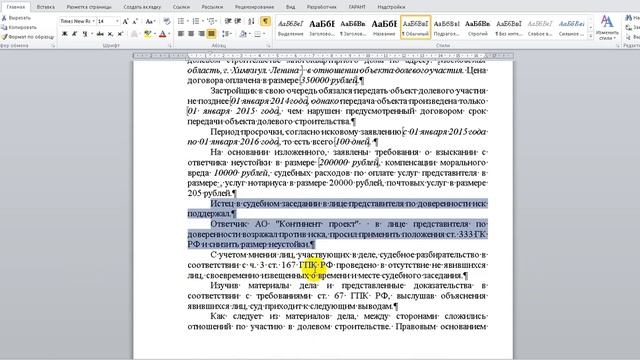Increase paragraph indent

pyautogui.click(x=238, y=21)
